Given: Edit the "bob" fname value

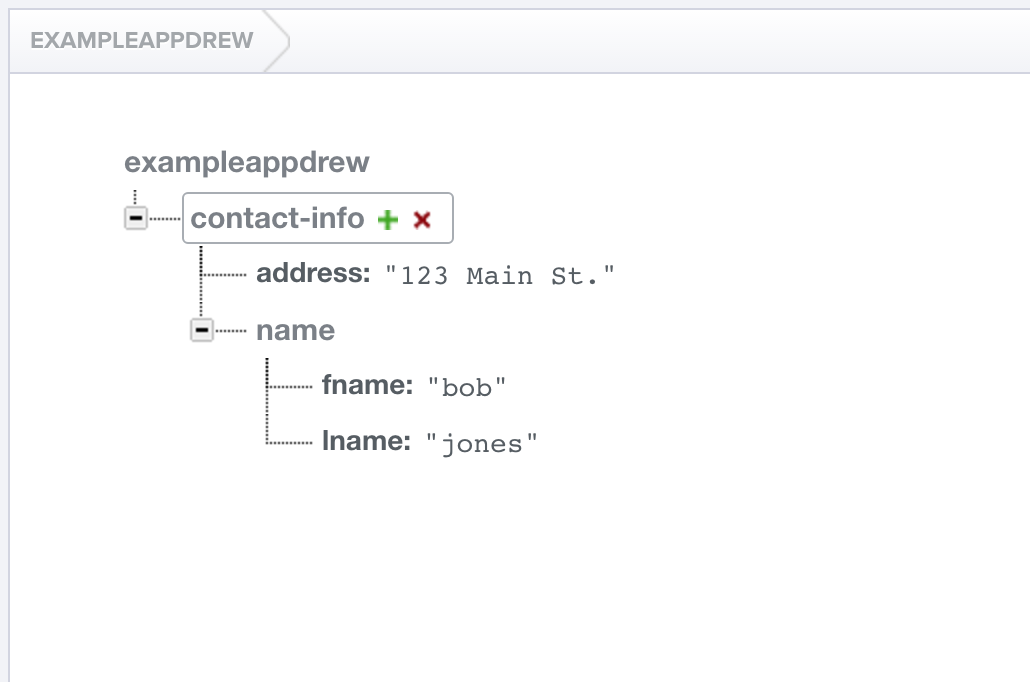Looking at the screenshot, I should coord(467,388).
